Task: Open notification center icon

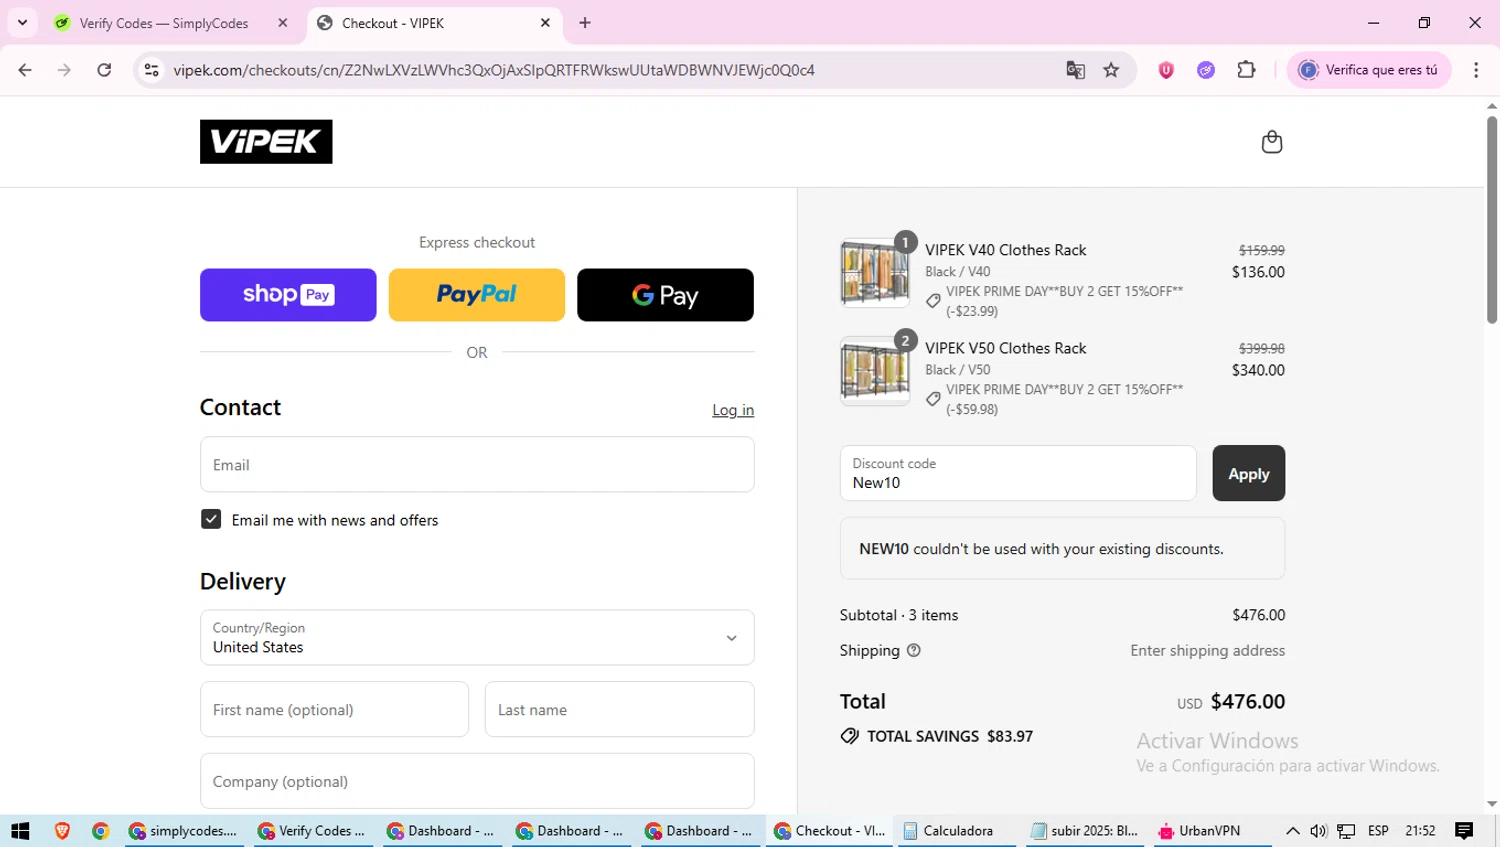Action: coord(1464,831)
